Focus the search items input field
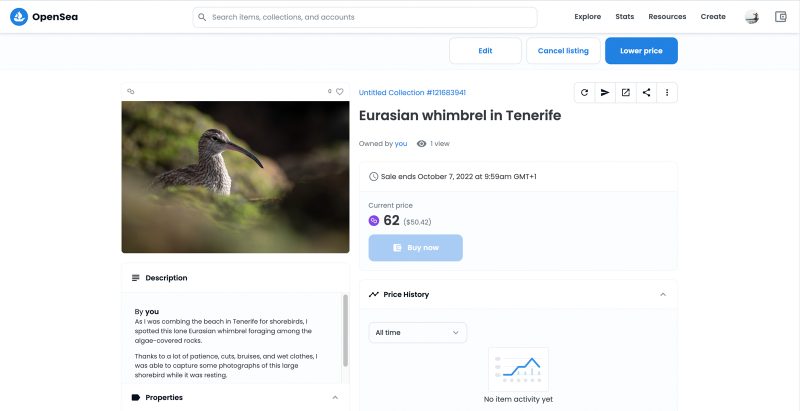 365,17
